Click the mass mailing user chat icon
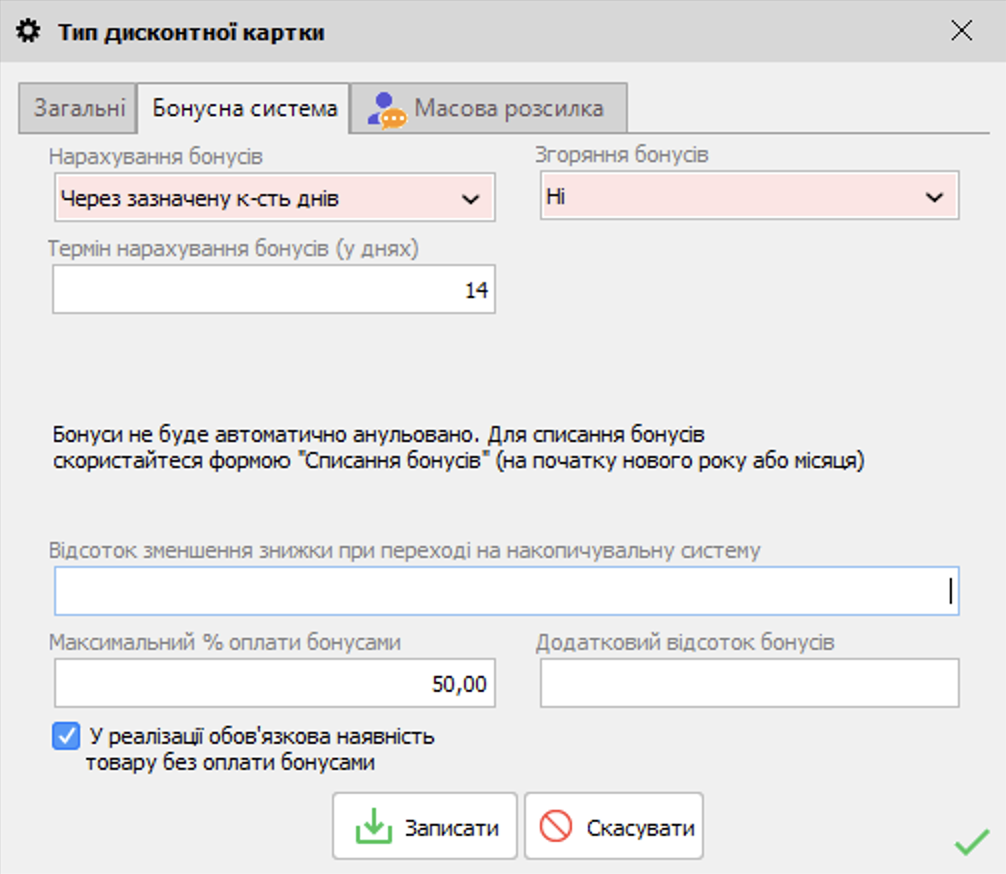Screen dimensions: 1006x874 click(386, 111)
